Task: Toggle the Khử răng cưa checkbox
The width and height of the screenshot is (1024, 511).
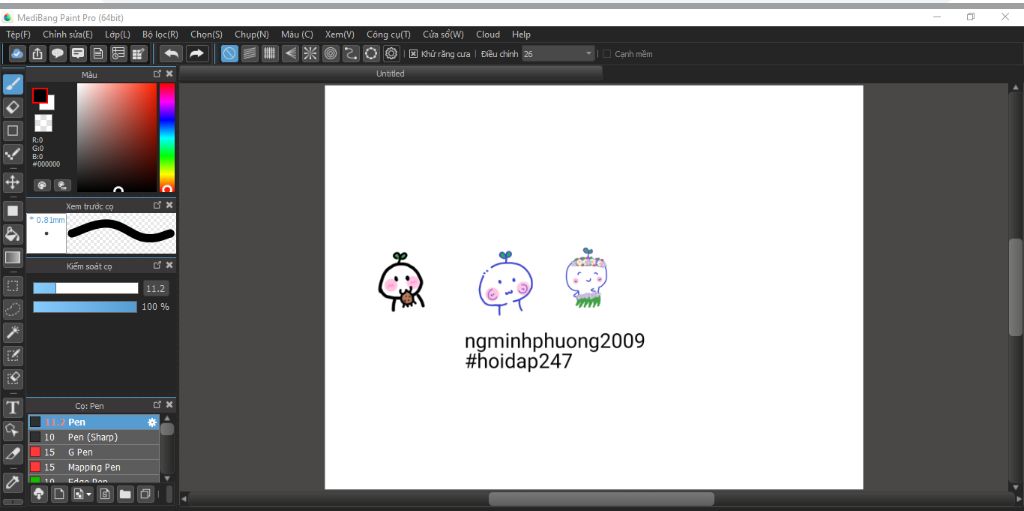Action: click(x=413, y=54)
